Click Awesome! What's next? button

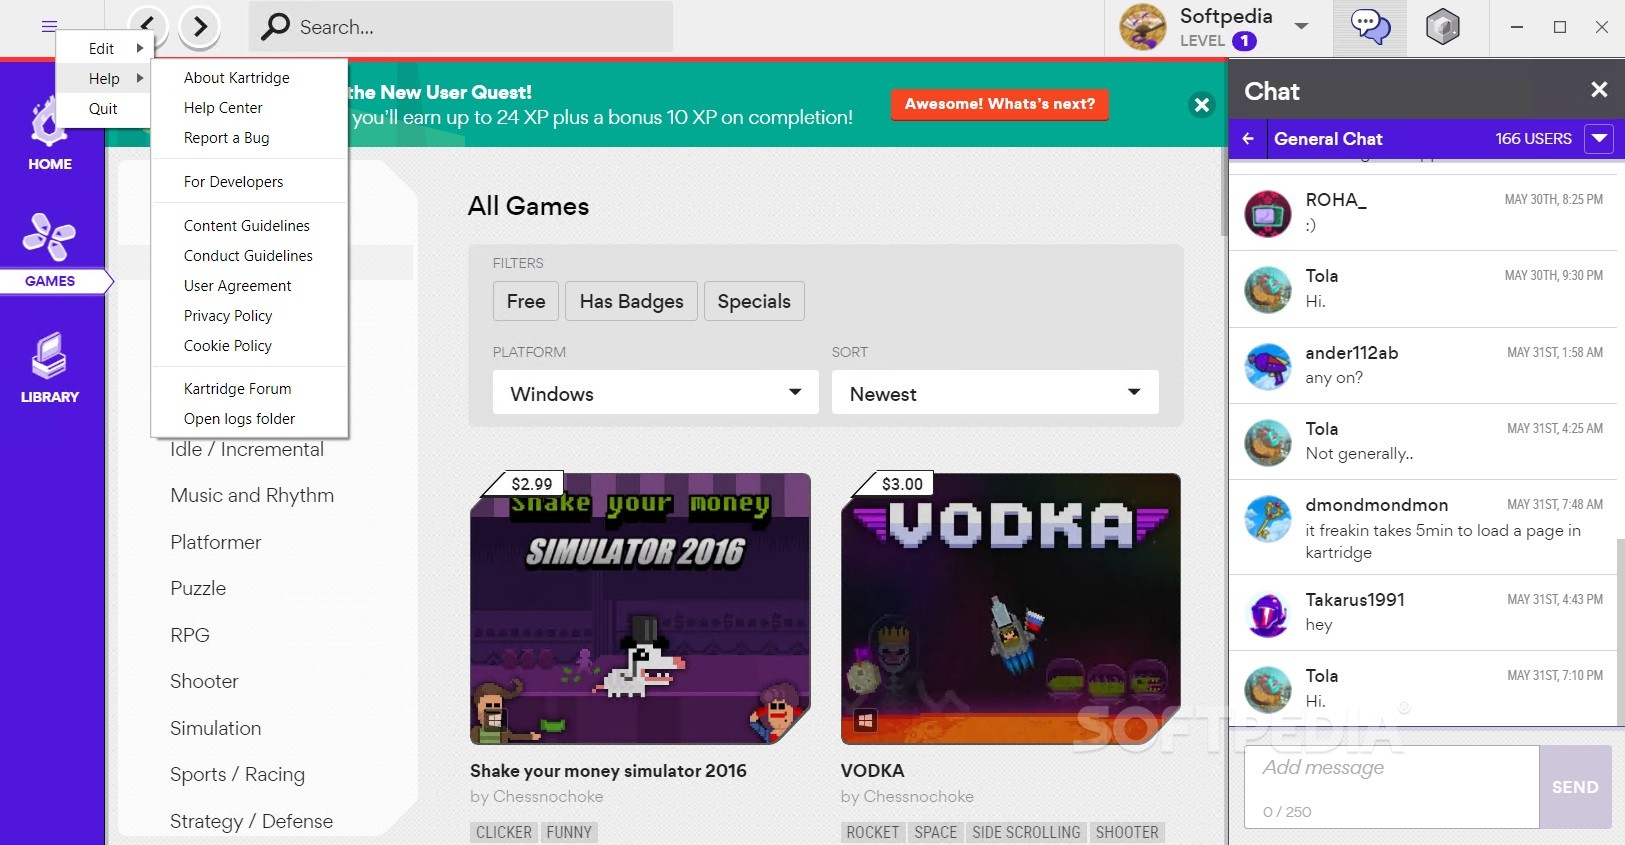1000,104
